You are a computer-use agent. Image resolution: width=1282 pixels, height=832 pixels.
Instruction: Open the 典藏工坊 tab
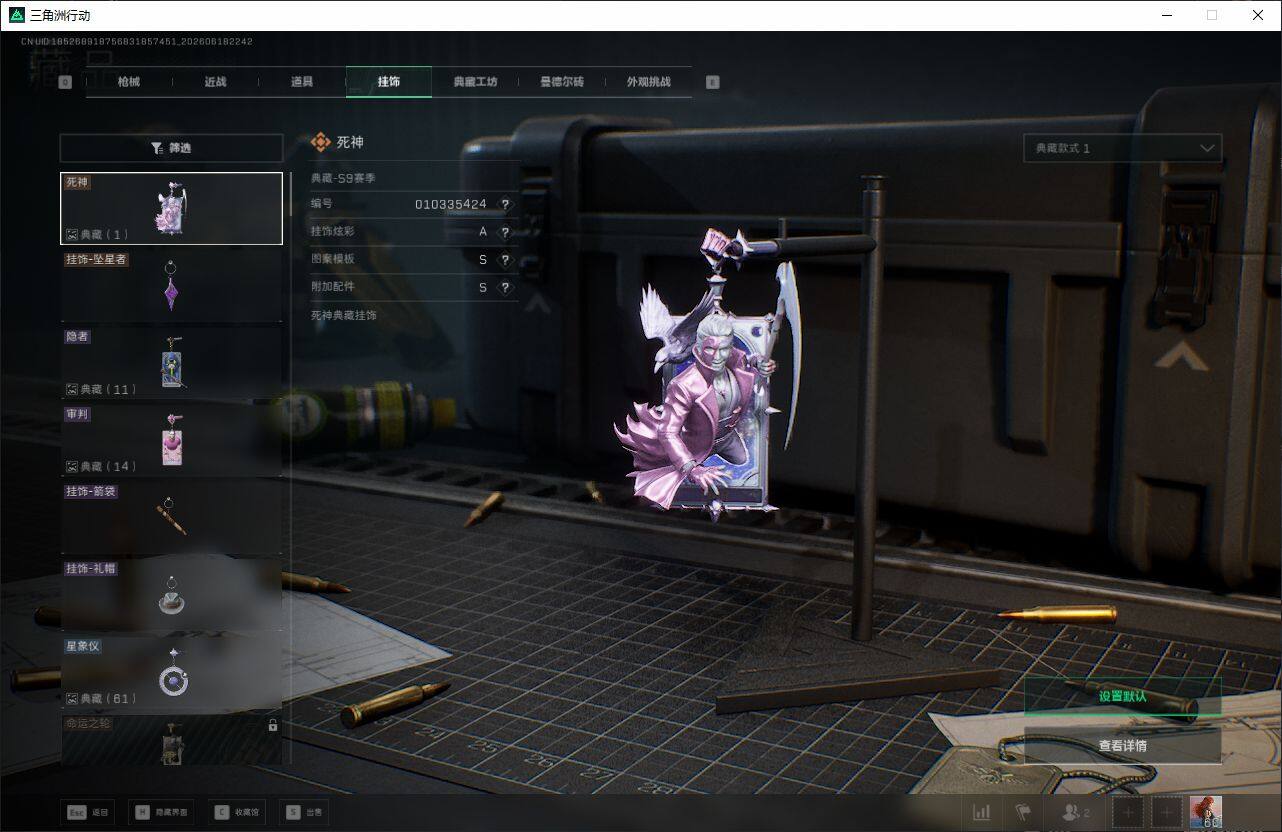click(x=475, y=82)
